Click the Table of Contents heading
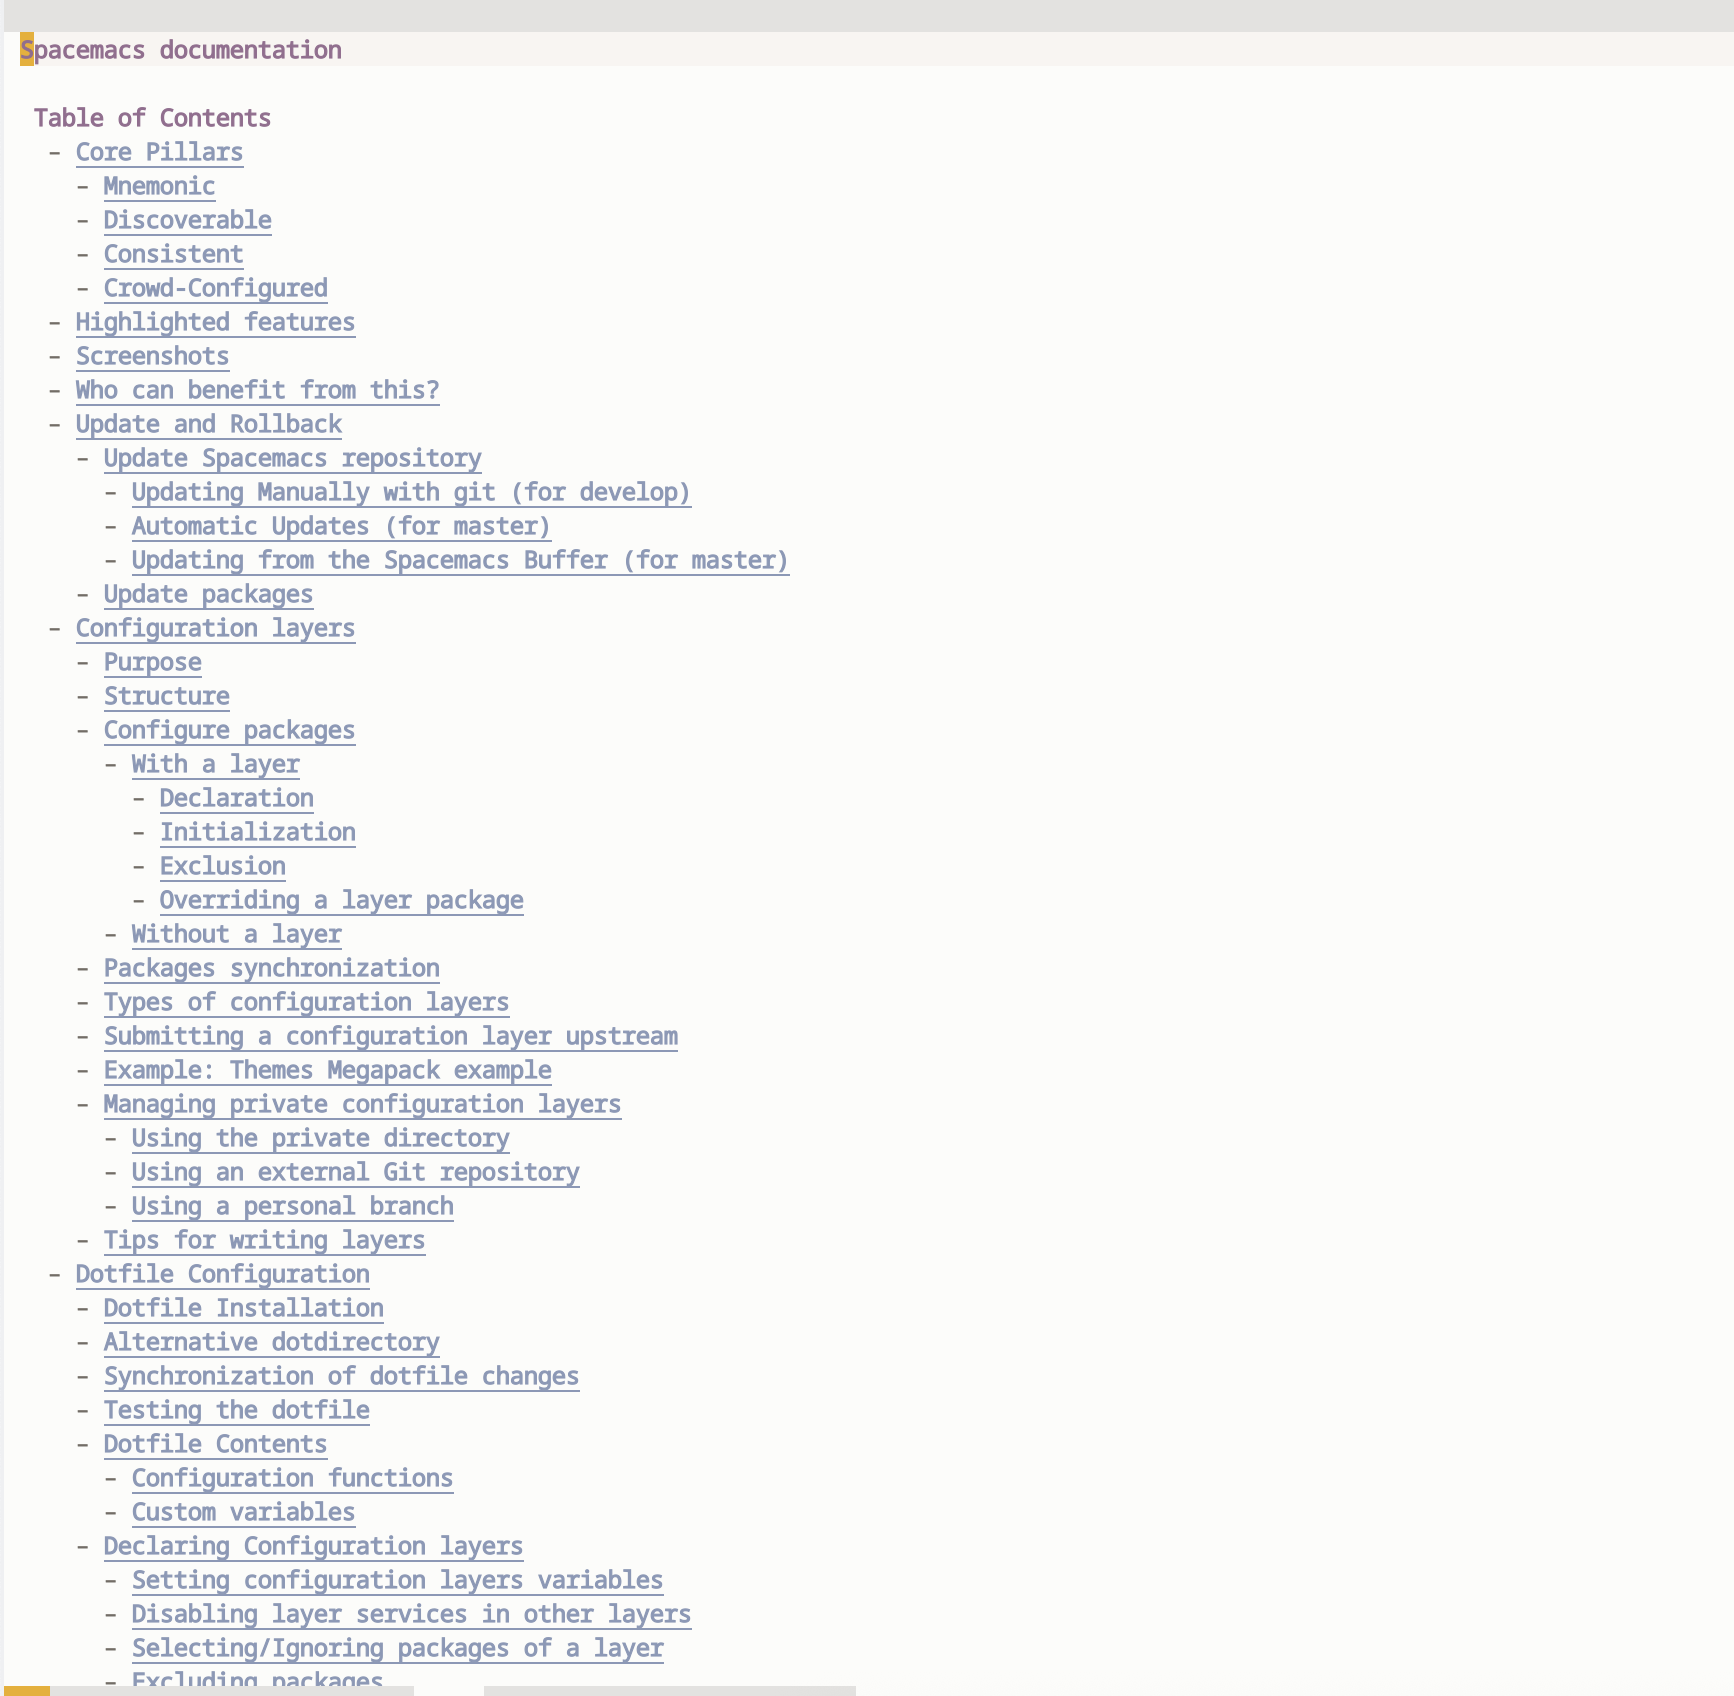Viewport: 1734px width, 1696px height. (152, 118)
